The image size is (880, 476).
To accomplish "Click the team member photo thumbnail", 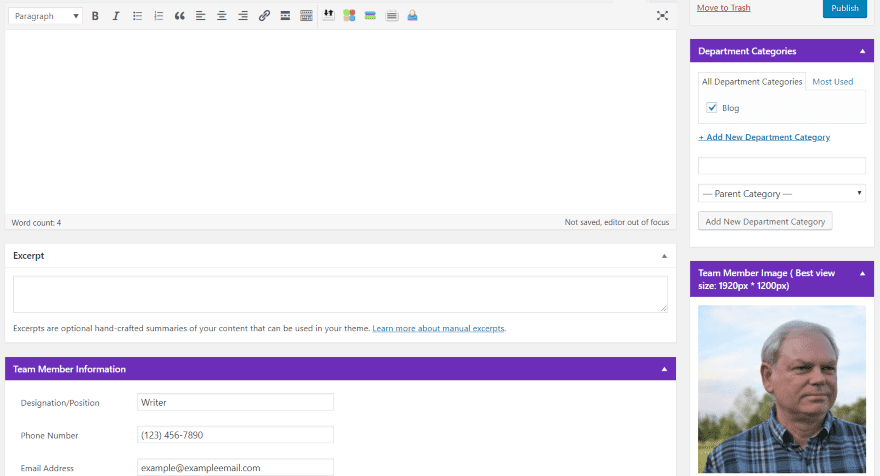I will (782, 389).
